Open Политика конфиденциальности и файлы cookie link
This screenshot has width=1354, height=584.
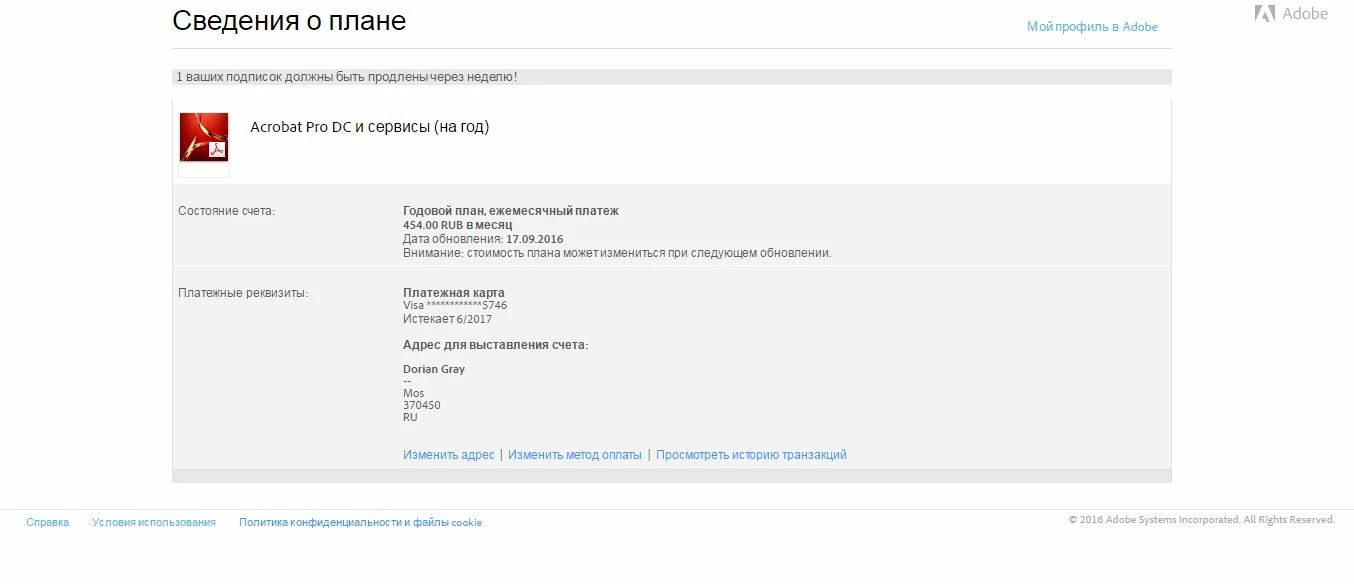click(360, 522)
